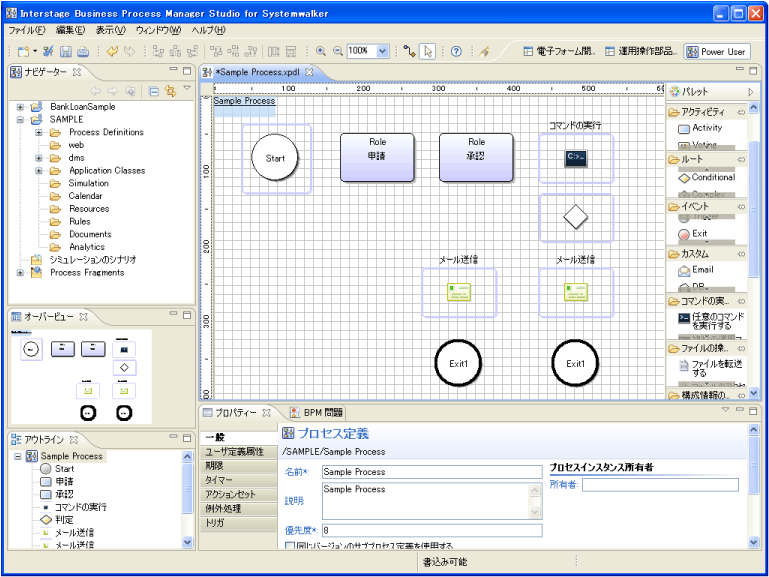Open the ファイル menu
The height and width of the screenshot is (577, 769).
(x=26, y=30)
